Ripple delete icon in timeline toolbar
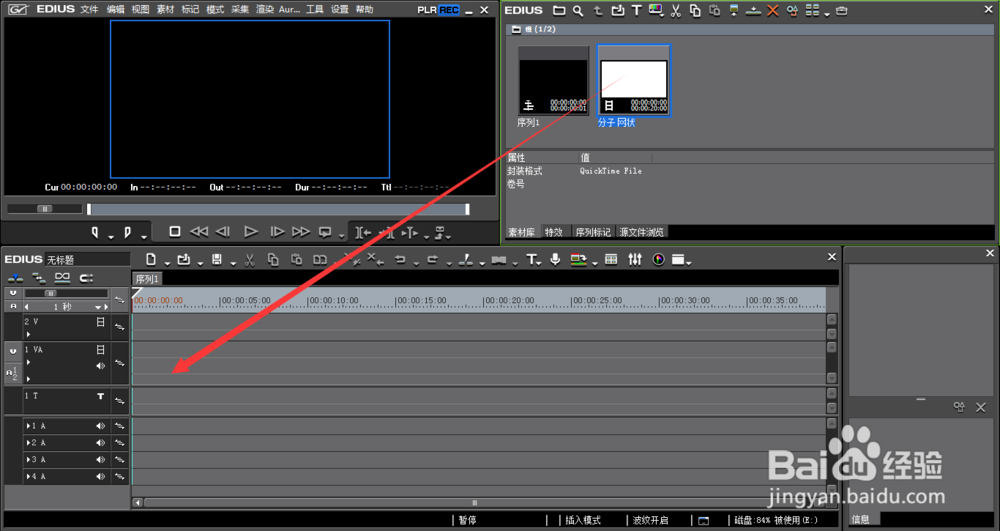The image size is (1000, 531). pos(376,259)
